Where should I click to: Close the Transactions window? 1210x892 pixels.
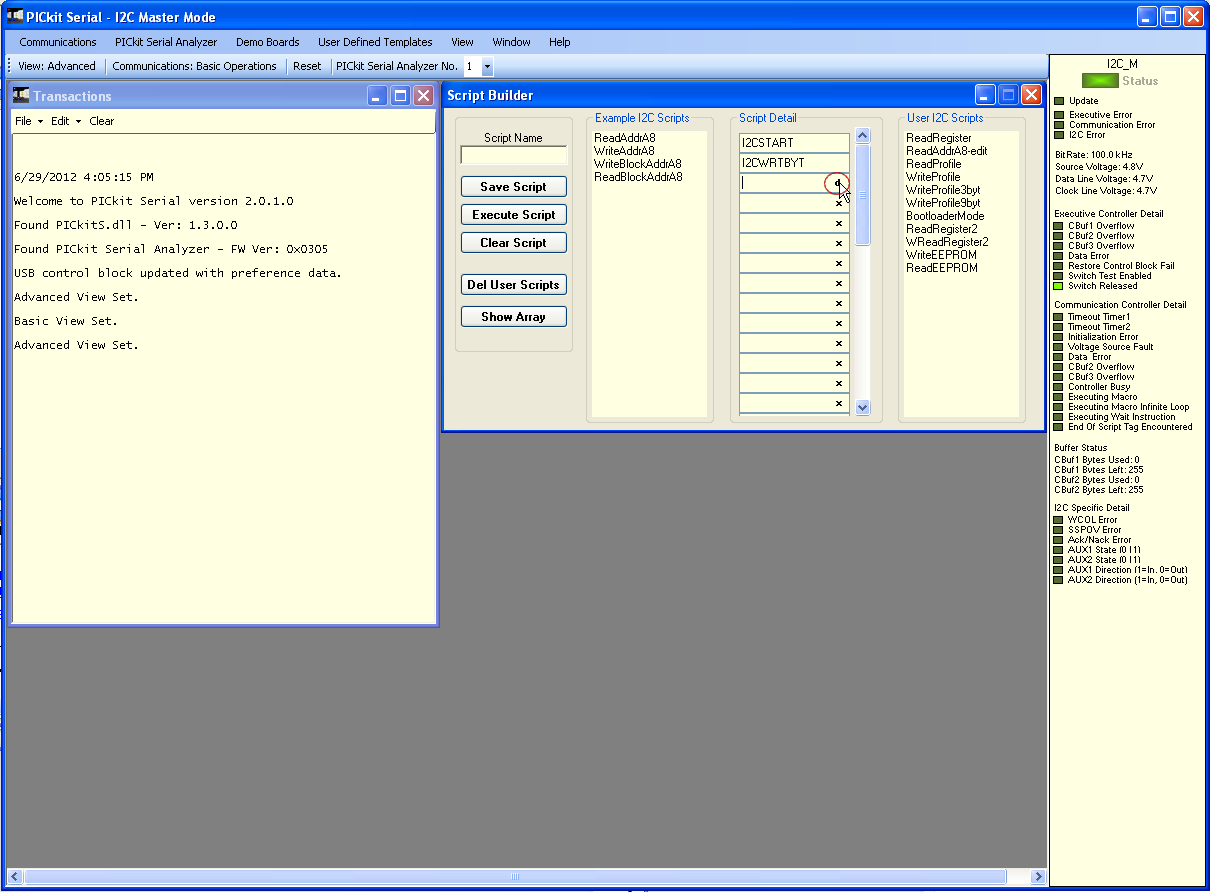[x=423, y=96]
